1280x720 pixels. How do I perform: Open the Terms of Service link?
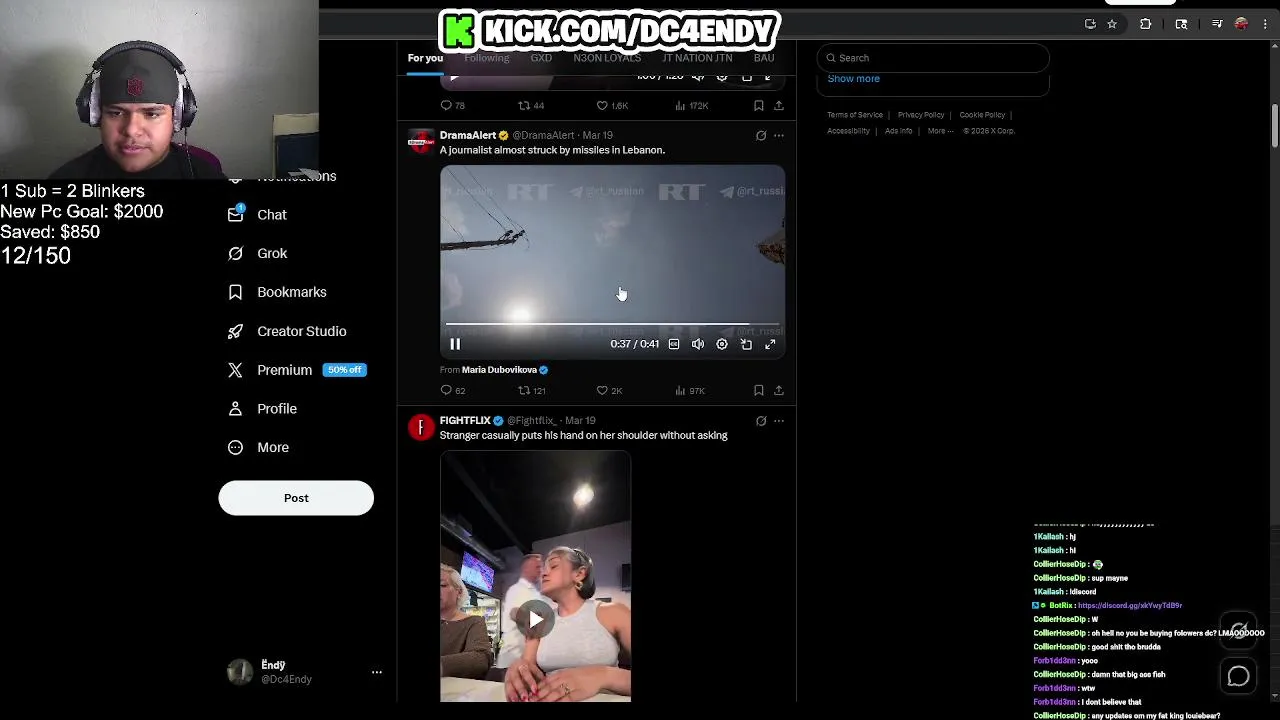[x=855, y=115]
